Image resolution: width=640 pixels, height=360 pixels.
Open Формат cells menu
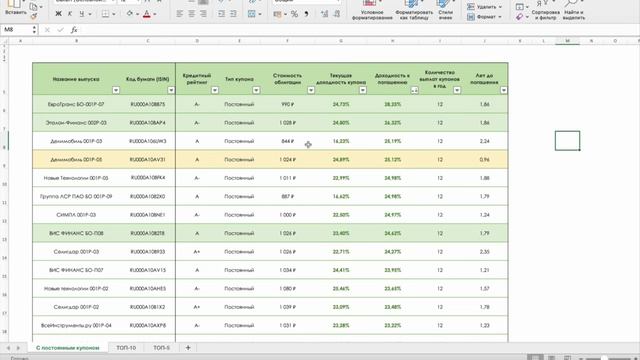[x=484, y=17]
